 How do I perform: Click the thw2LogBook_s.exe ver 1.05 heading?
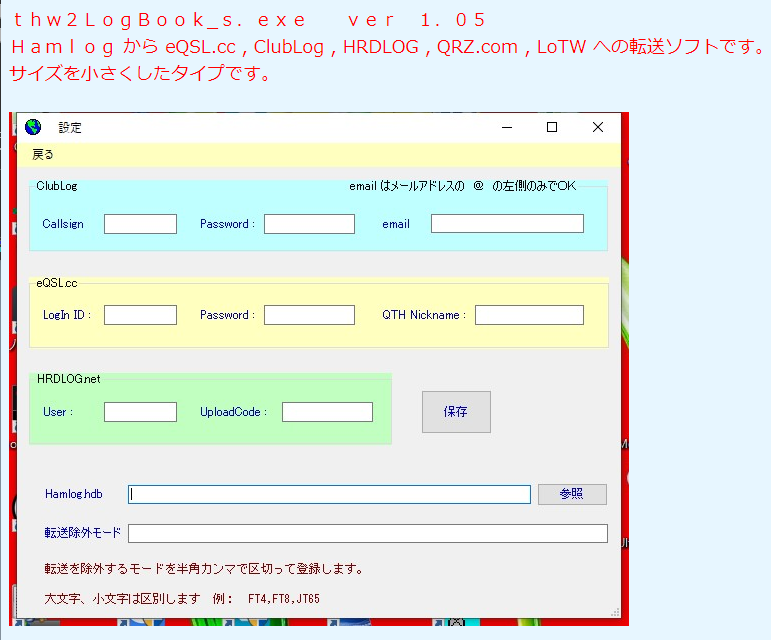250,20
